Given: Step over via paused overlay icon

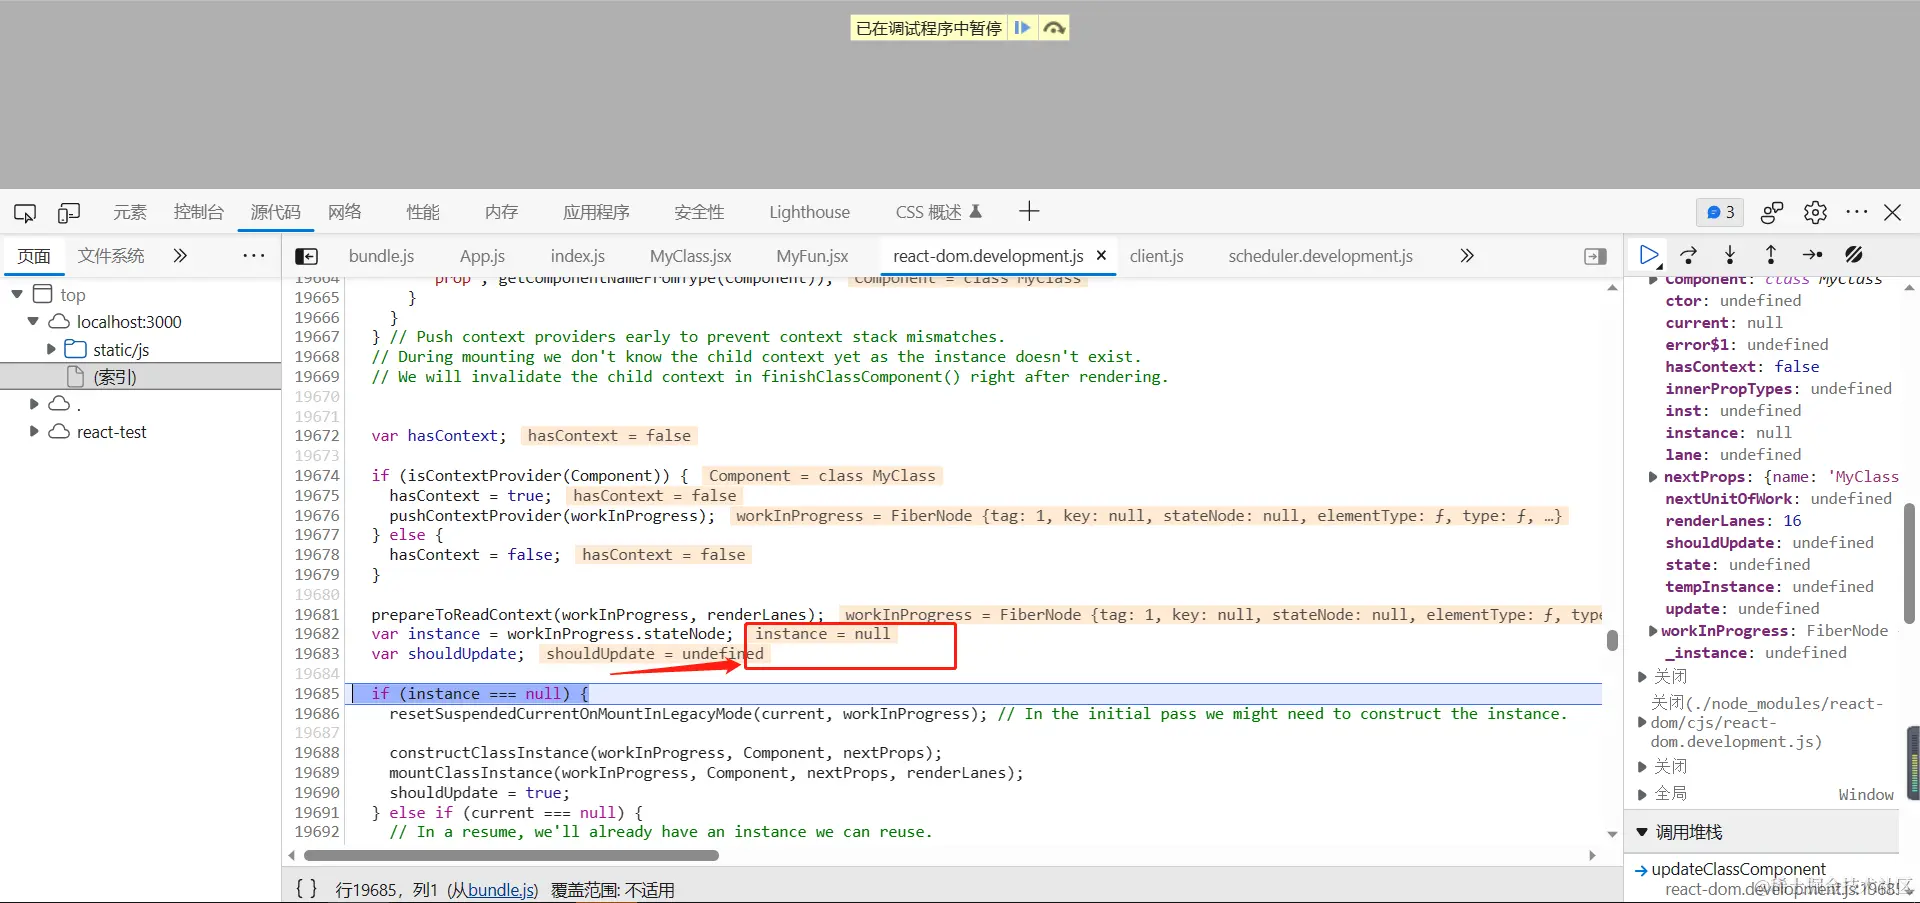Looking at the screenshot, I should pos(1054,28).
